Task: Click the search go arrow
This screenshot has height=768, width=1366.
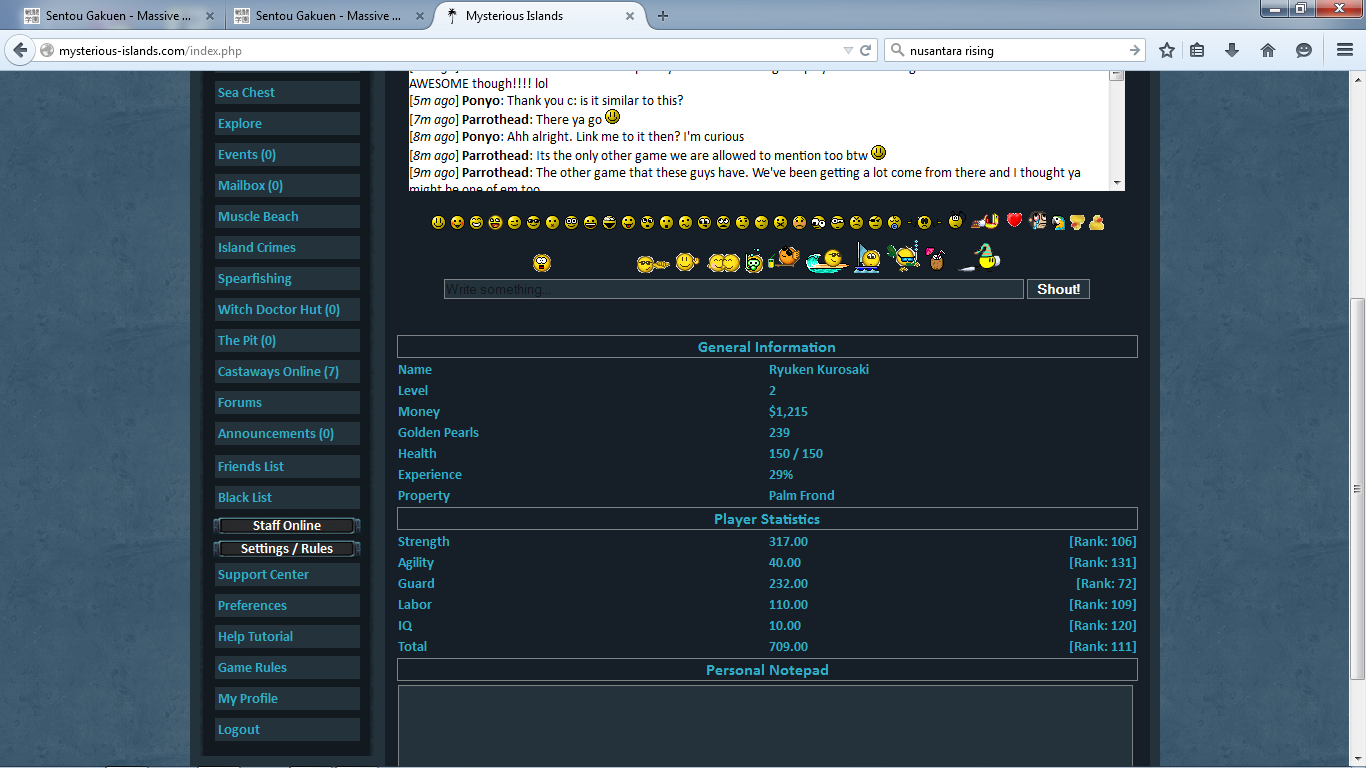Action: [x=1135, y=50]
